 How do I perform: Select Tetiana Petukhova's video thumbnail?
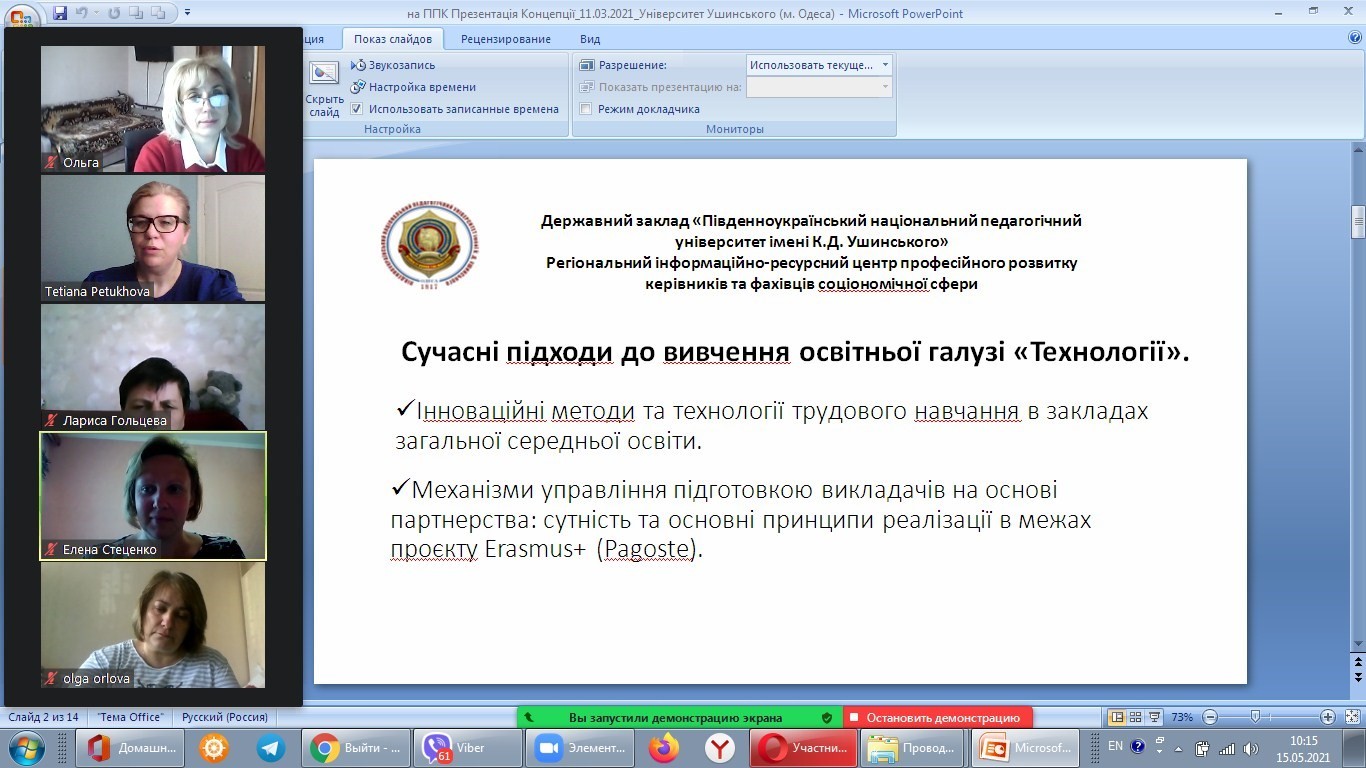153,239
